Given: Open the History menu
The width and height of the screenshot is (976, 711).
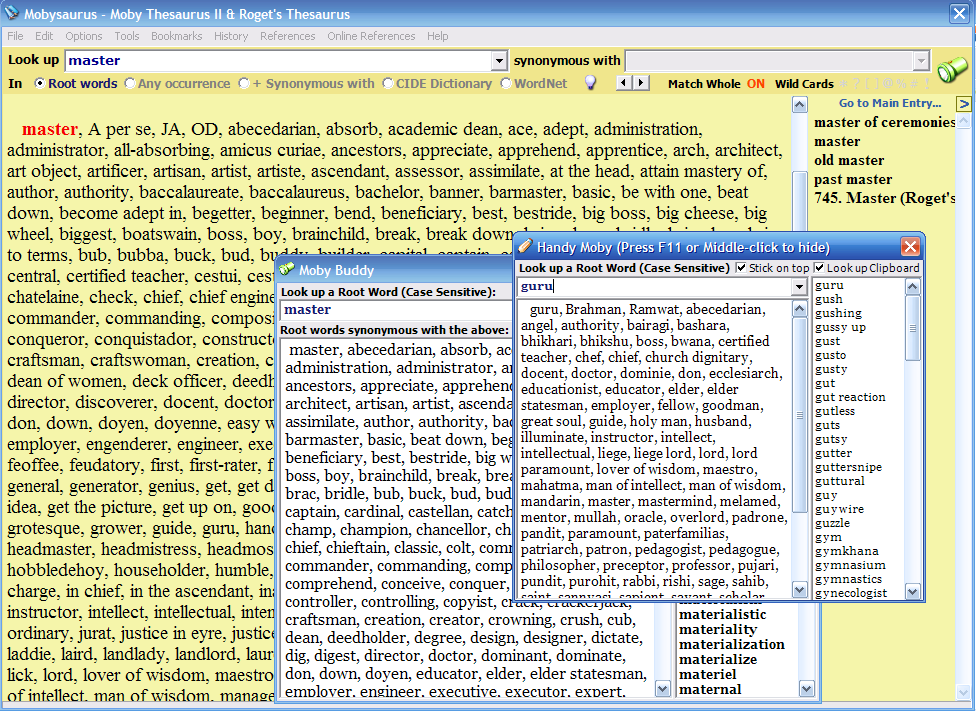Looking at the screenshot, I should (x=231, y=36).
